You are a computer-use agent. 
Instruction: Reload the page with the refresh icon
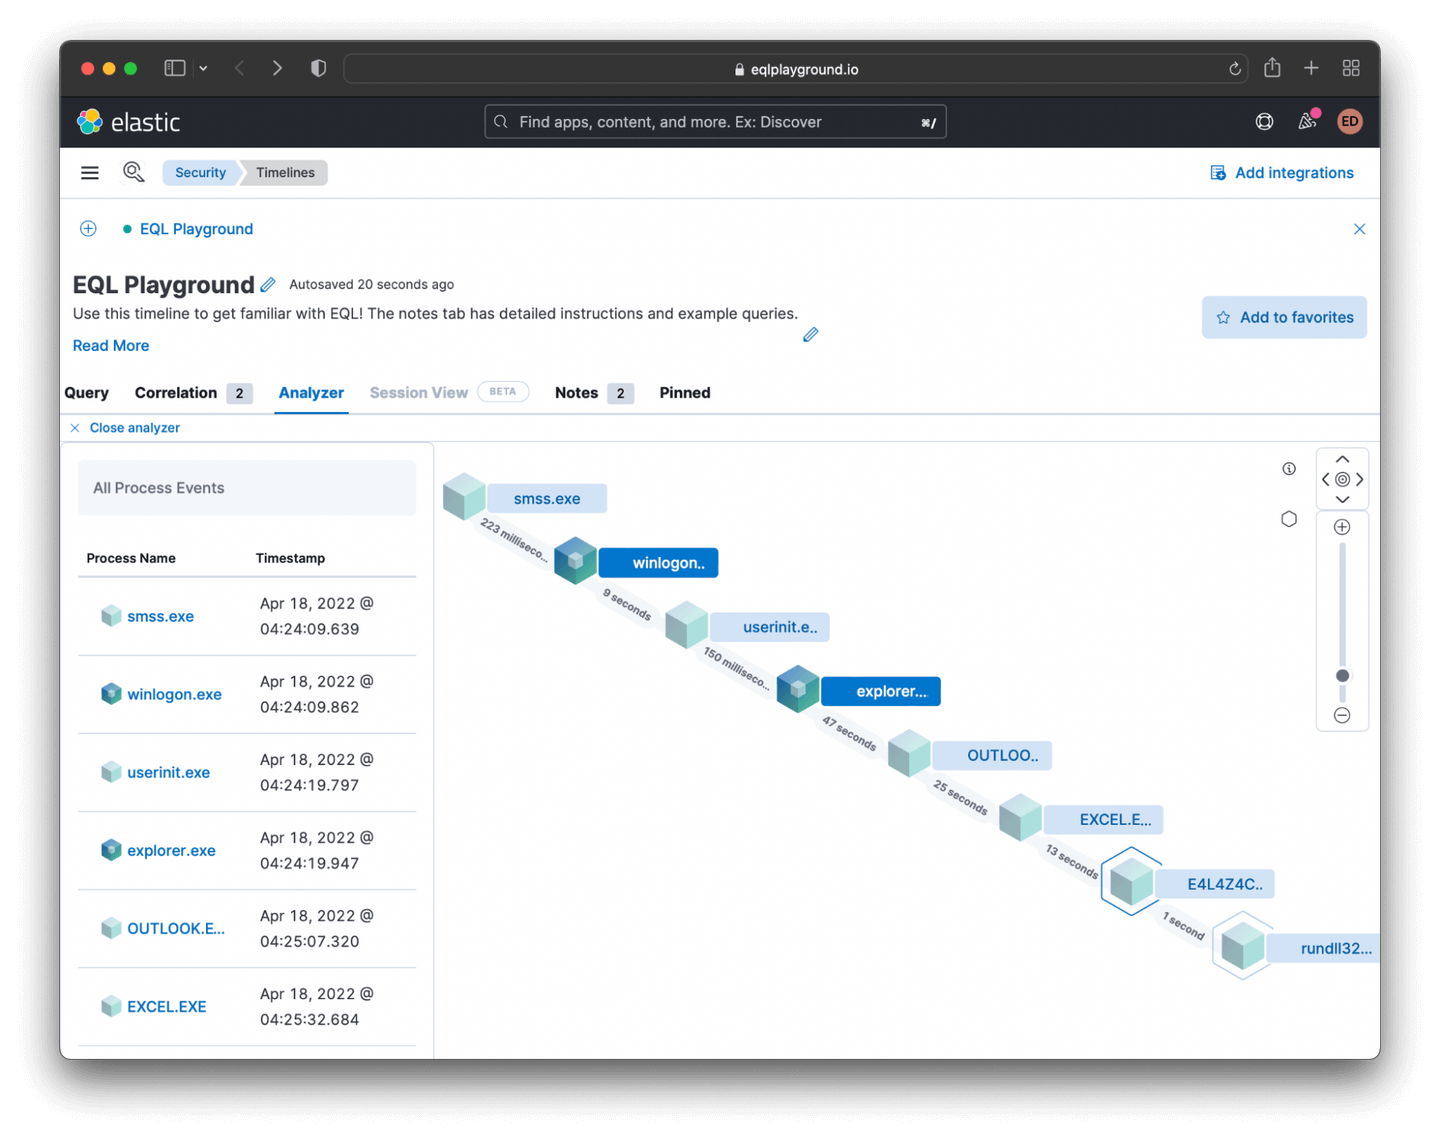pyautogui.click(x=1235, y=69)
